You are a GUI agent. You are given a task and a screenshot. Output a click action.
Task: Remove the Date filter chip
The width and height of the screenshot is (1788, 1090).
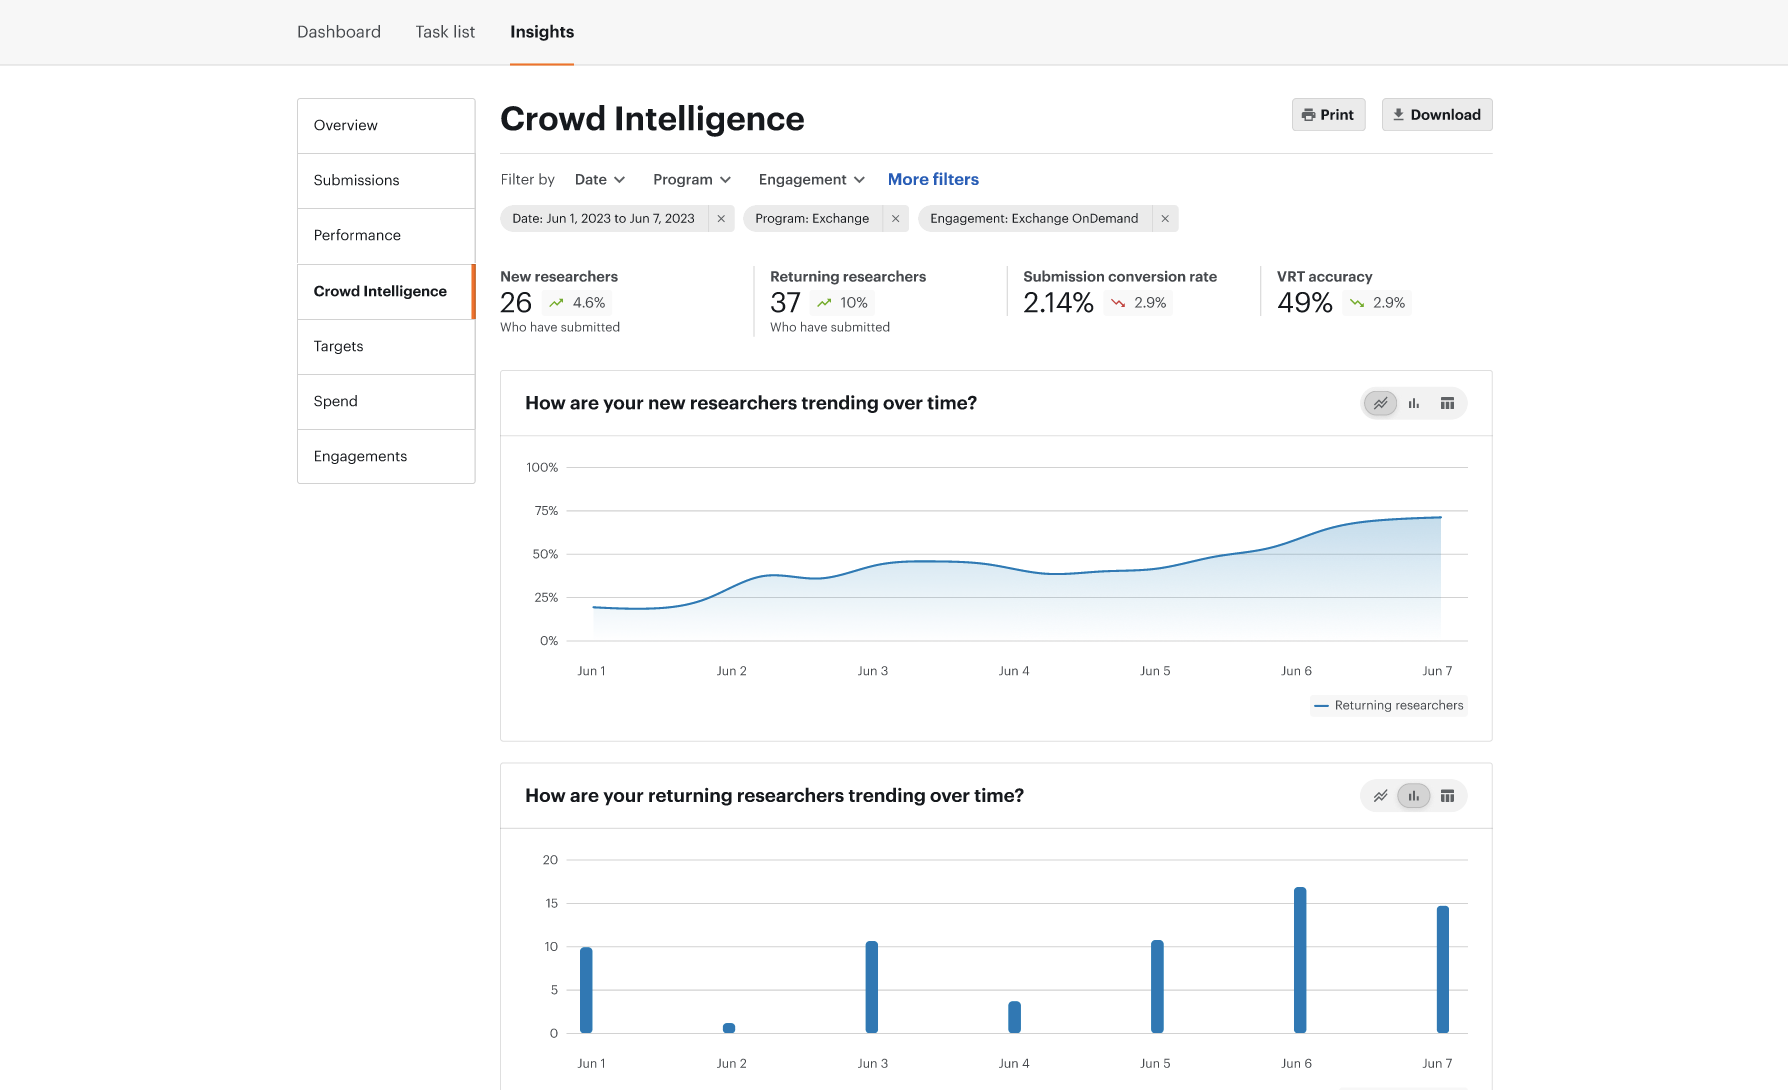(721, 219)
